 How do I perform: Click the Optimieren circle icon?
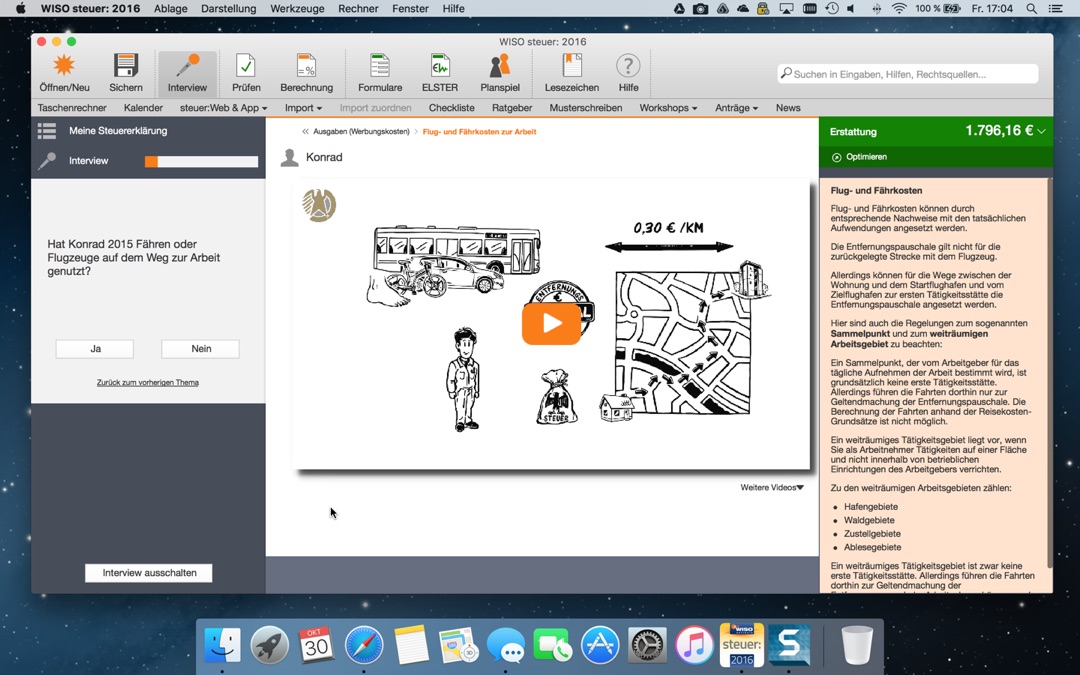pos(836,157)
